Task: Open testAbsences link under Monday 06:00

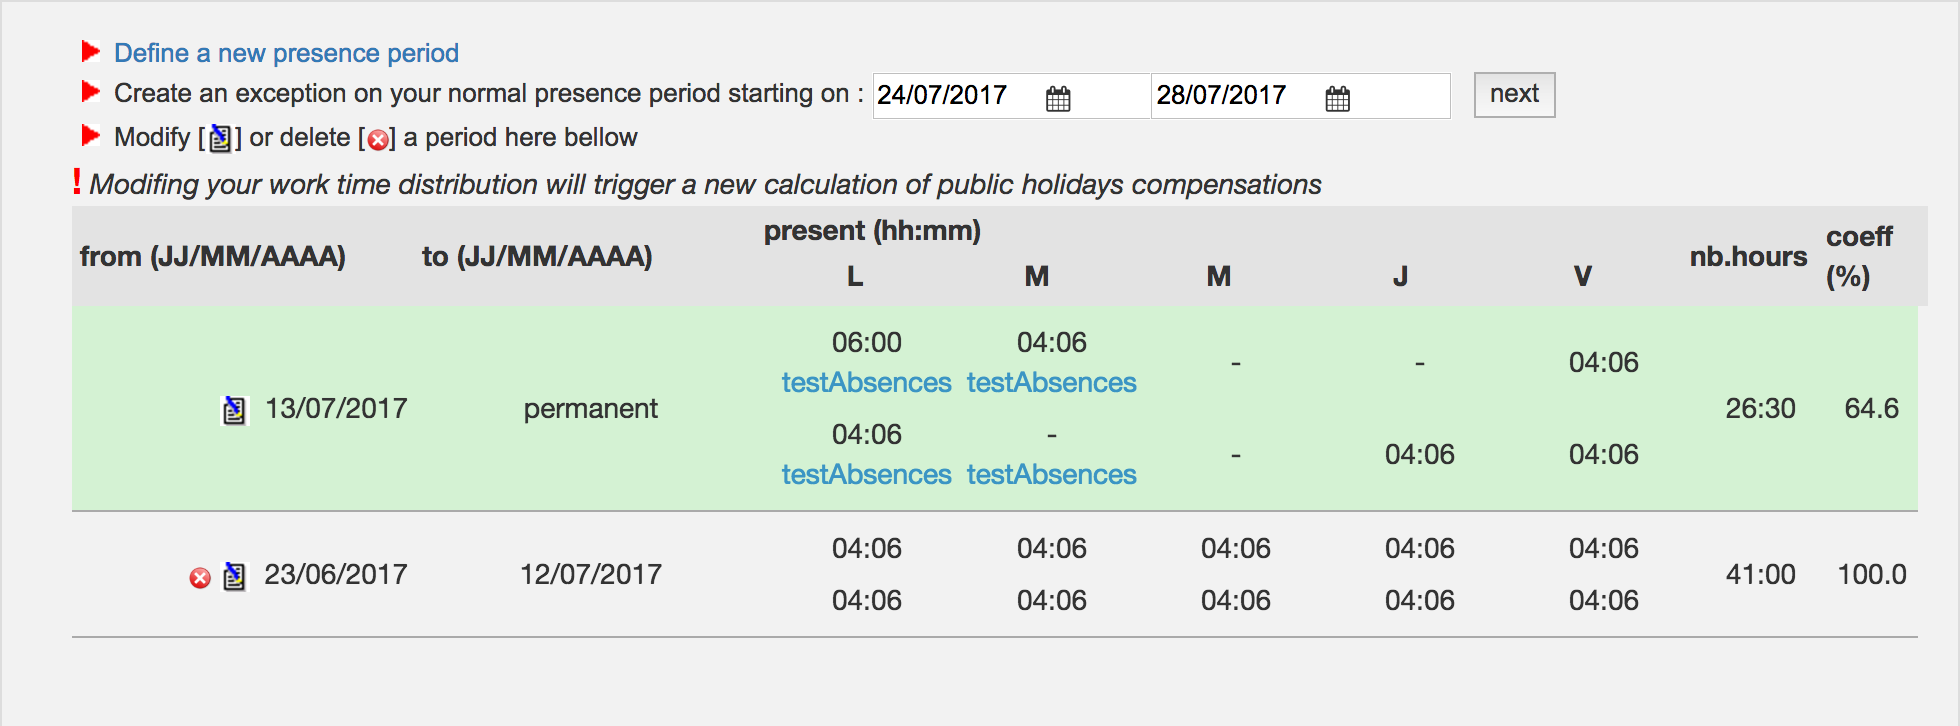Action: [x=866, y=383]
